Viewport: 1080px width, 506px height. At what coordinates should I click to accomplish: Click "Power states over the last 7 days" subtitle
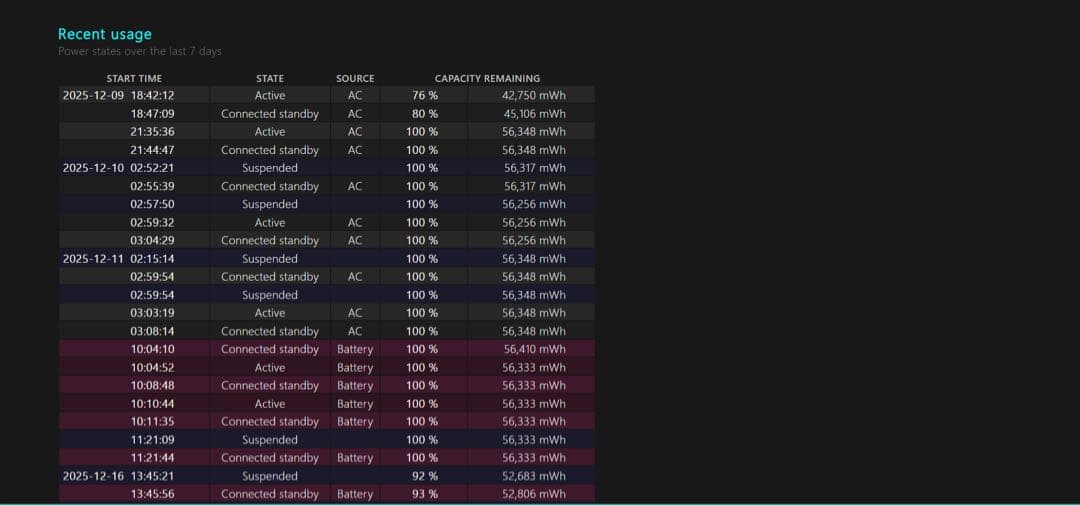coord(140,51)
